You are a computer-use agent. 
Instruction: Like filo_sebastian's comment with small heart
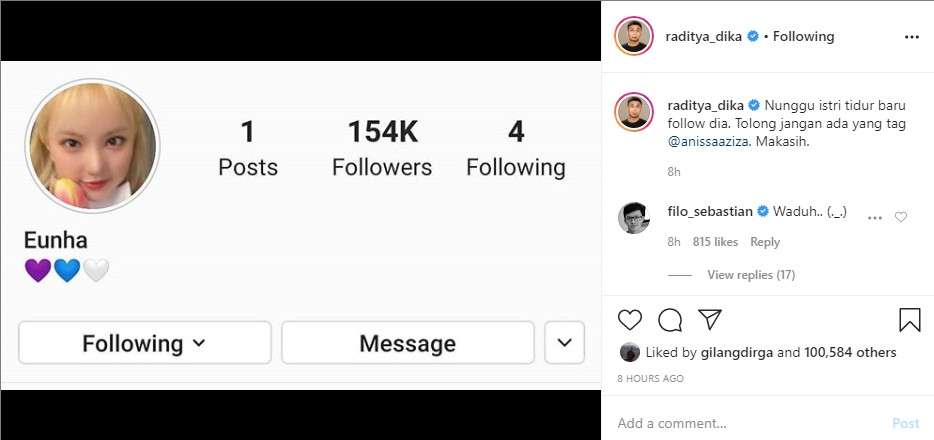(x=901, y=217)
